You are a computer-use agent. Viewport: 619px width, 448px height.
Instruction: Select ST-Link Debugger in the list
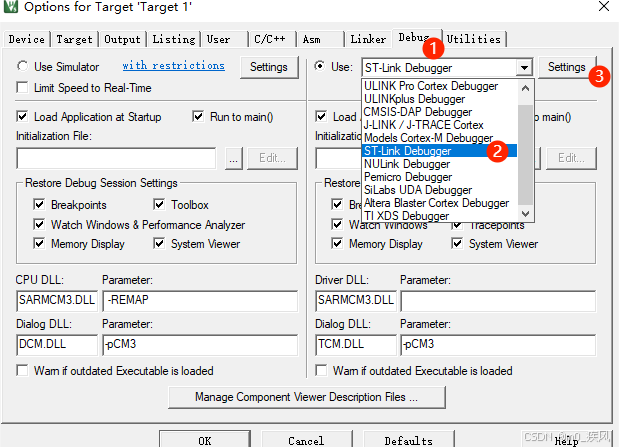(439, 151)
